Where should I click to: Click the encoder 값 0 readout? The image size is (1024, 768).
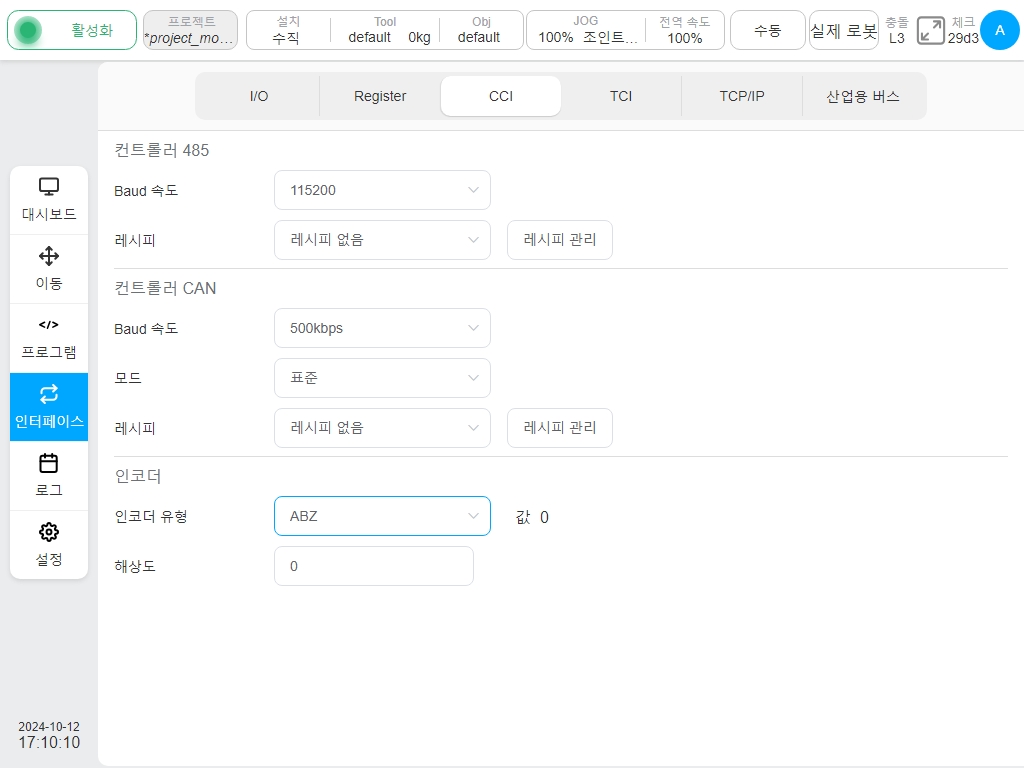[x=532, y=517]
